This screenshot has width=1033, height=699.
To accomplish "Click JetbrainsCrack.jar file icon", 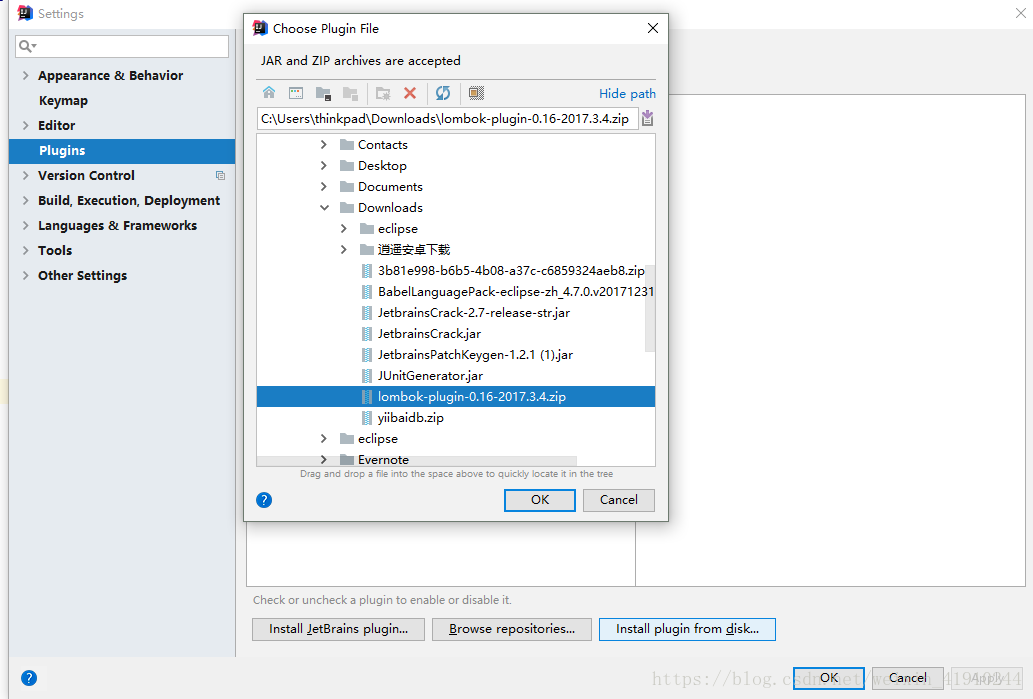I will [367, 333].
